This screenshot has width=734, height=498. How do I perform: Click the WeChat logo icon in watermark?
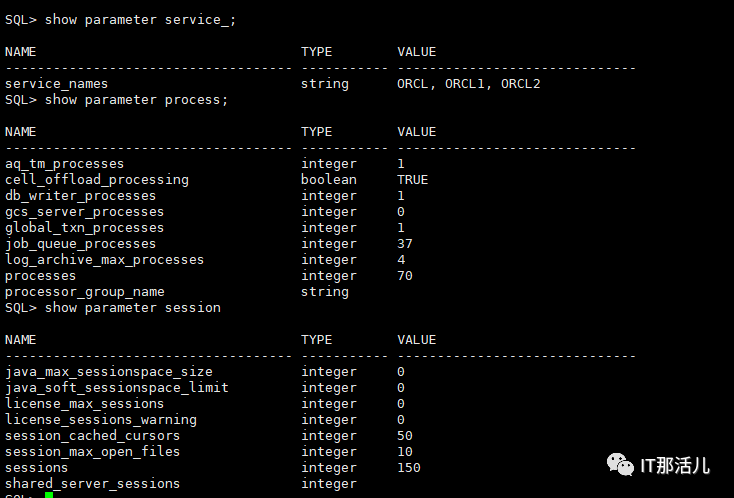point(620,464)
